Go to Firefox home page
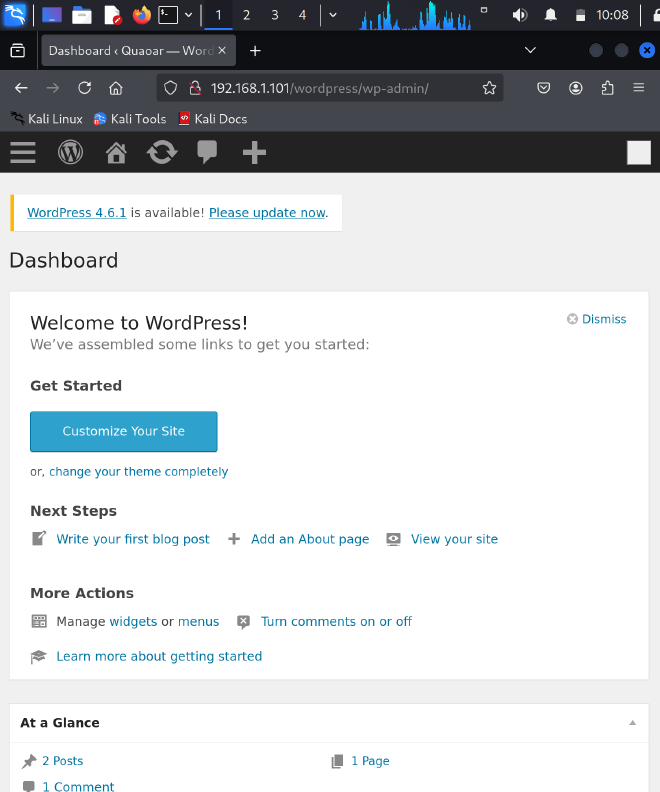 click(116, 88)
